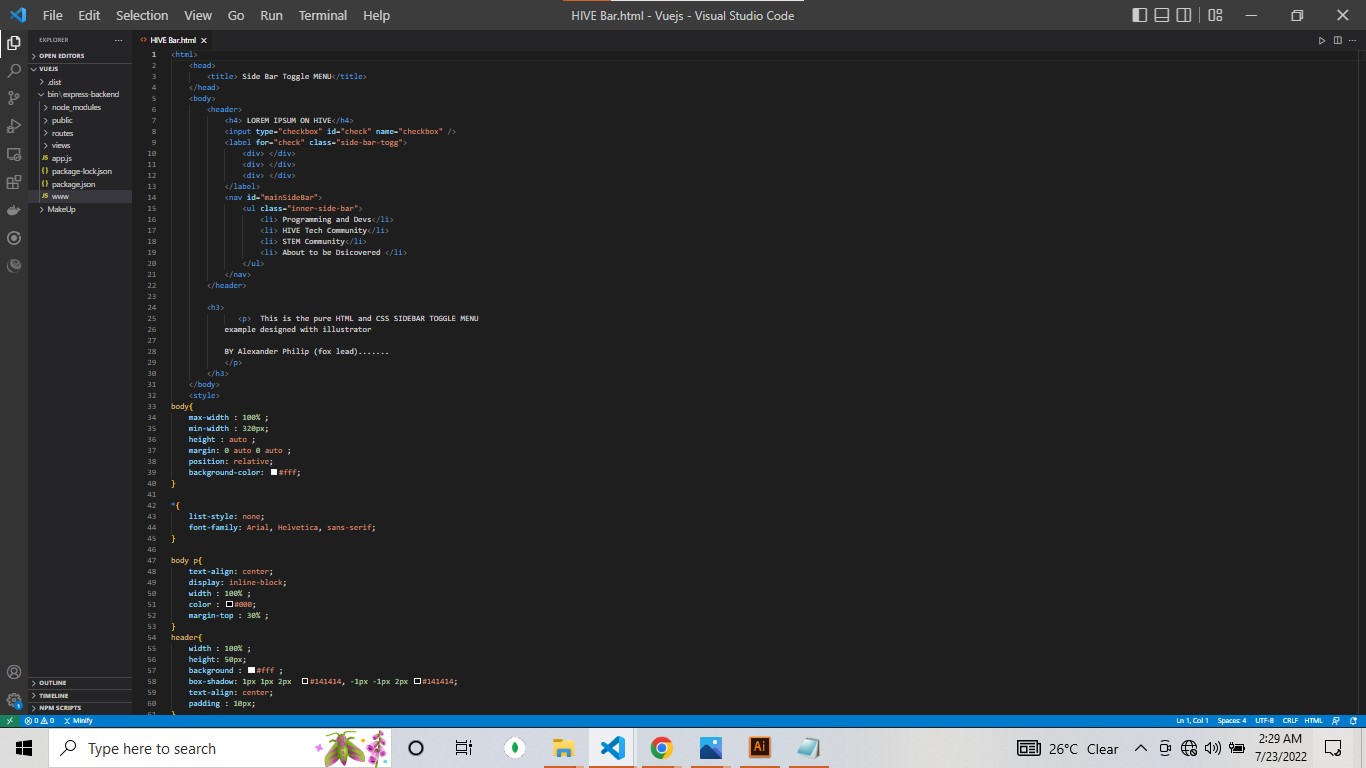Click the #fff swatch beside background-color
This screenshot has height=768, width=1366.
pyautogui.click(x=274, y=472)
